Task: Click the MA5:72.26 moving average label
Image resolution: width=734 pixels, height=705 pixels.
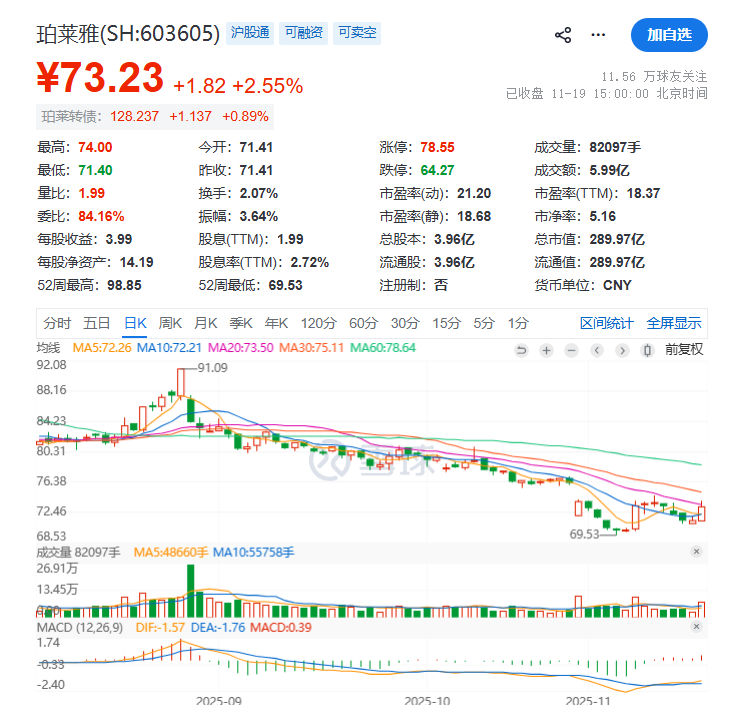Action: pyautogui.click(x=102, y=348)
